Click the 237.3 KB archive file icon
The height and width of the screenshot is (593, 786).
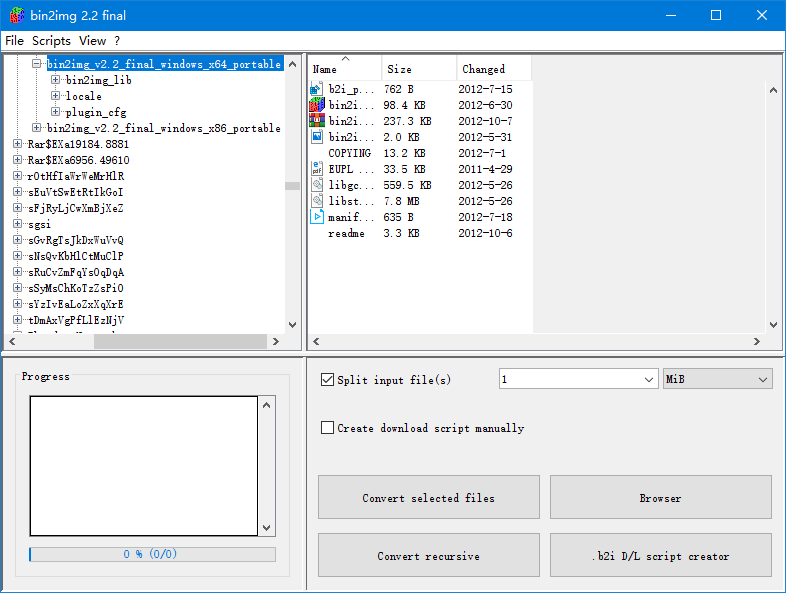[316, 121]
